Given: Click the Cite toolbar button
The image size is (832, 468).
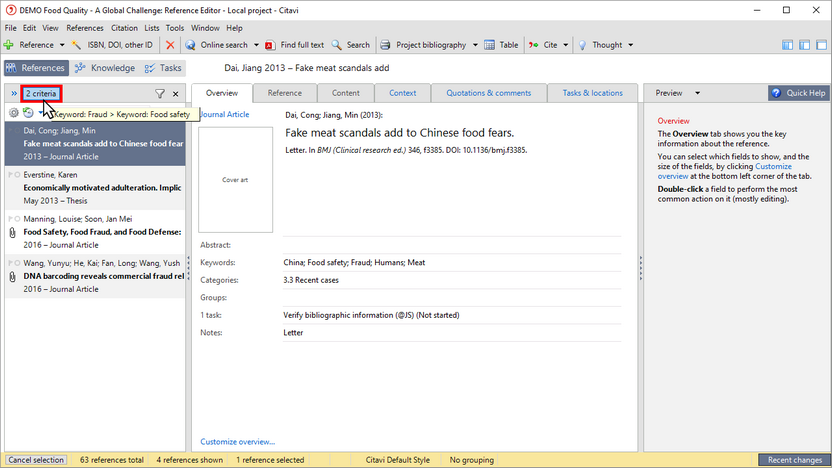Looking at the screenshot, I should (543, 45).
